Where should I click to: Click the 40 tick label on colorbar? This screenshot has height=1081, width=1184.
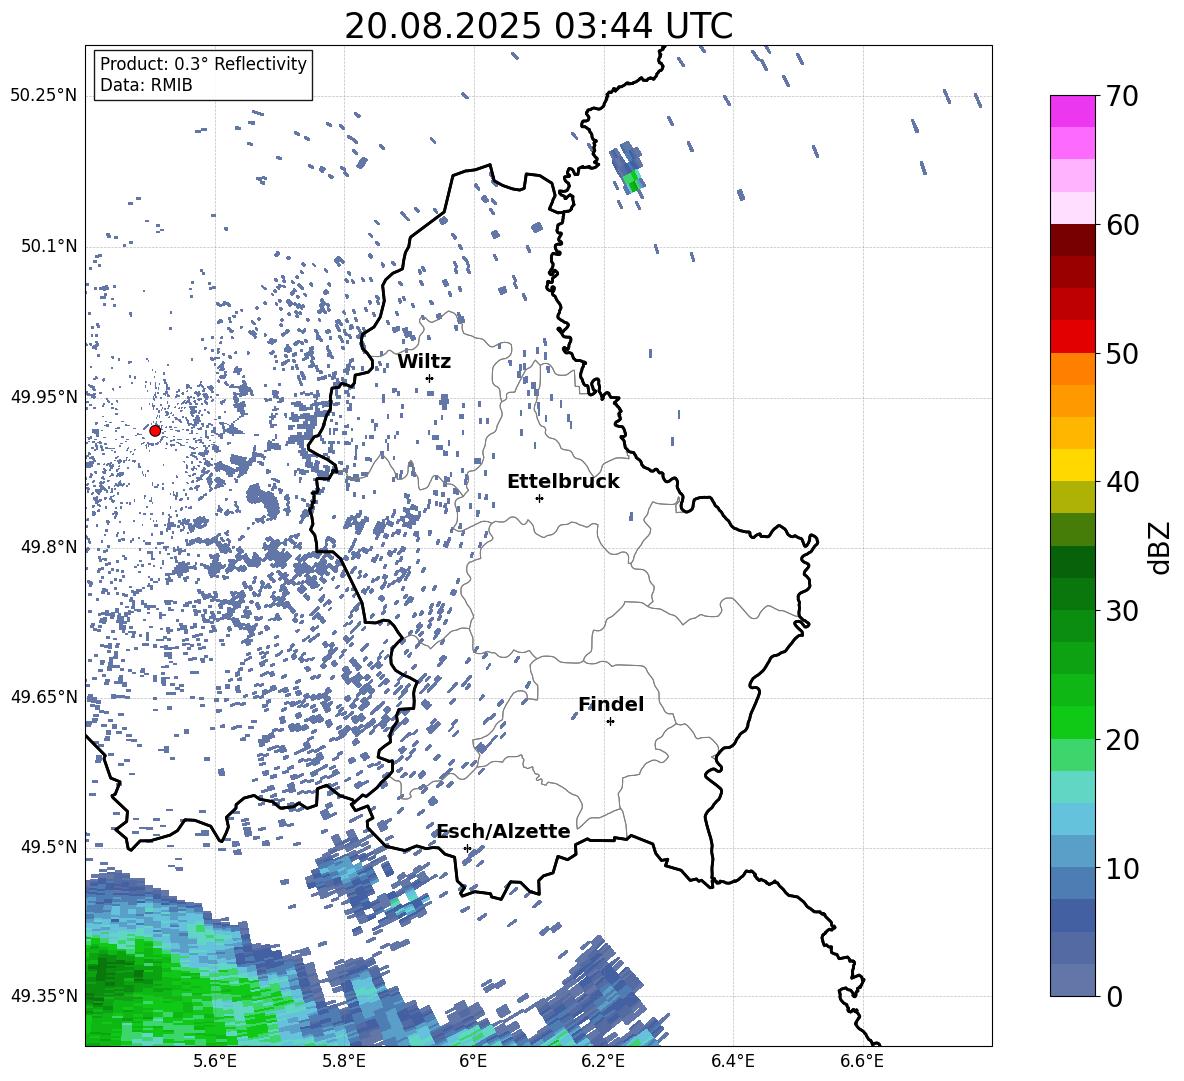click(1122, 482)
